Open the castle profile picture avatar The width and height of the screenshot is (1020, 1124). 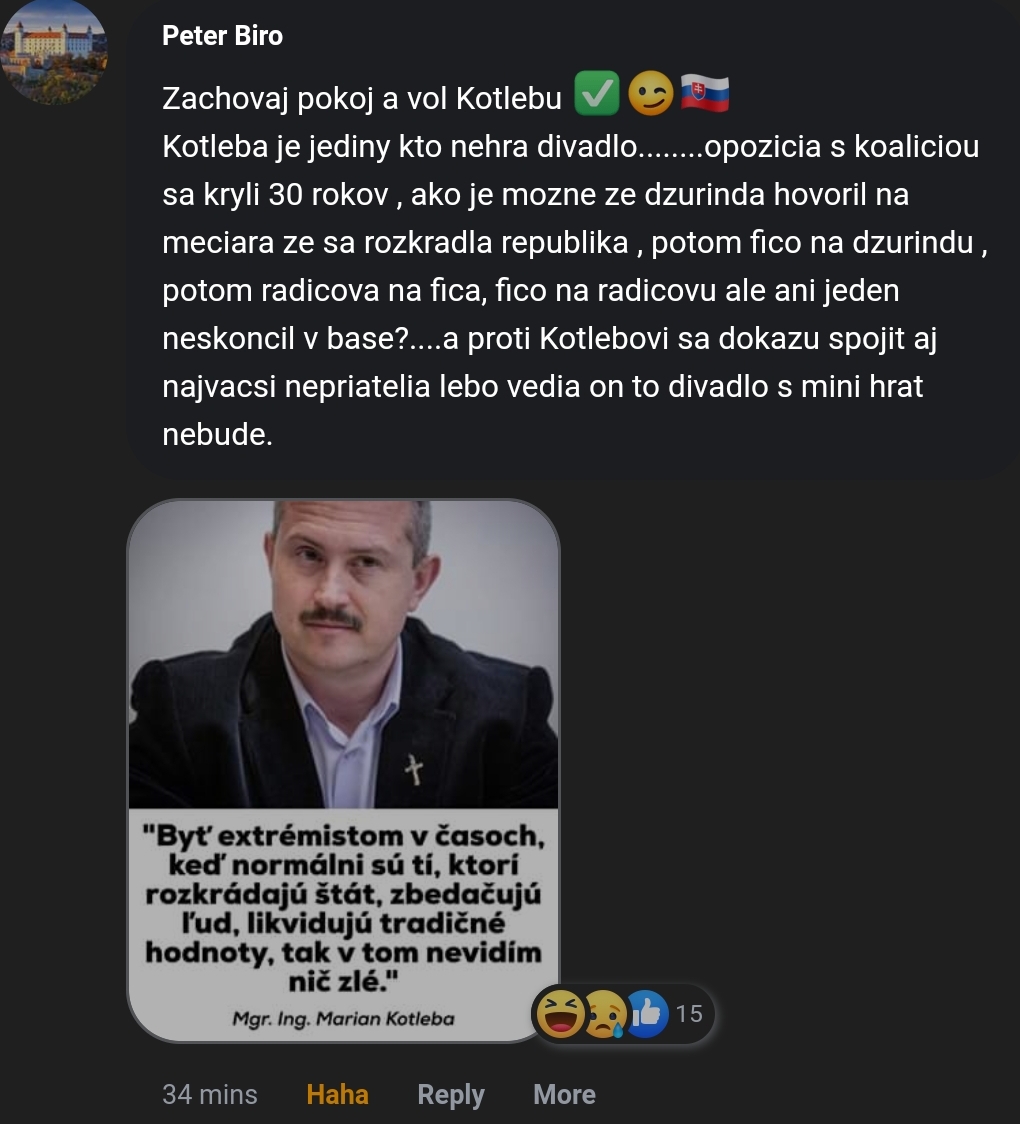tap(54, 52)
